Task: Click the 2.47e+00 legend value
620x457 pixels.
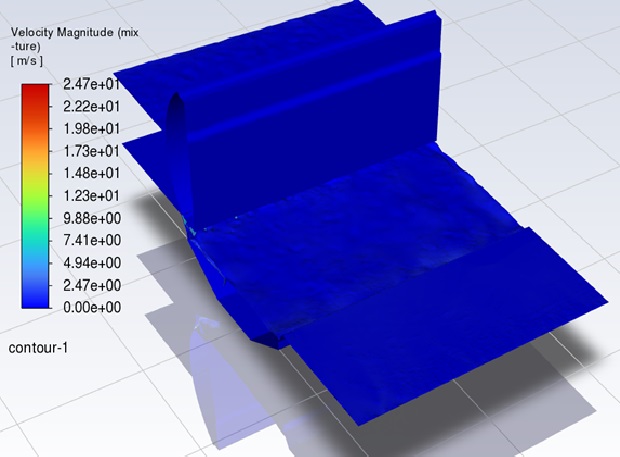Action: 93,285
